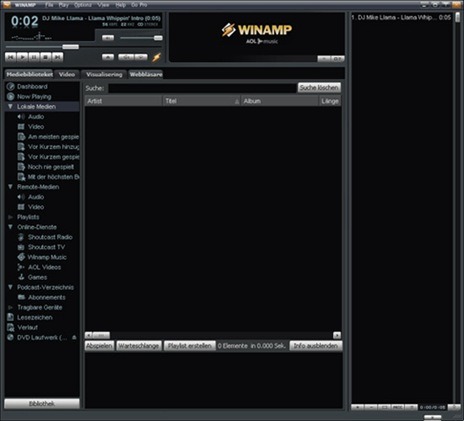Image resolution: width=464 pixels, height=421 pixels.
Task: Collapse the Online-Dienste tree node
Action: [x=10, y=227]
